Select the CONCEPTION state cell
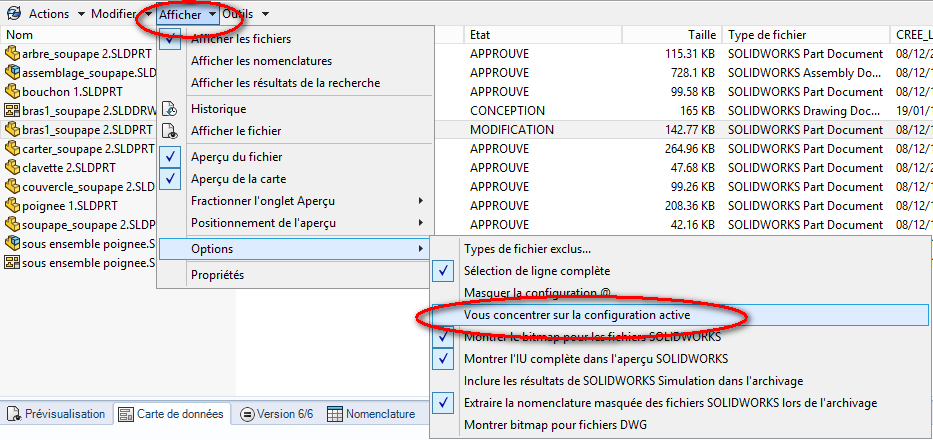This screenshot has height=440, width=933. tap(507, 111)
